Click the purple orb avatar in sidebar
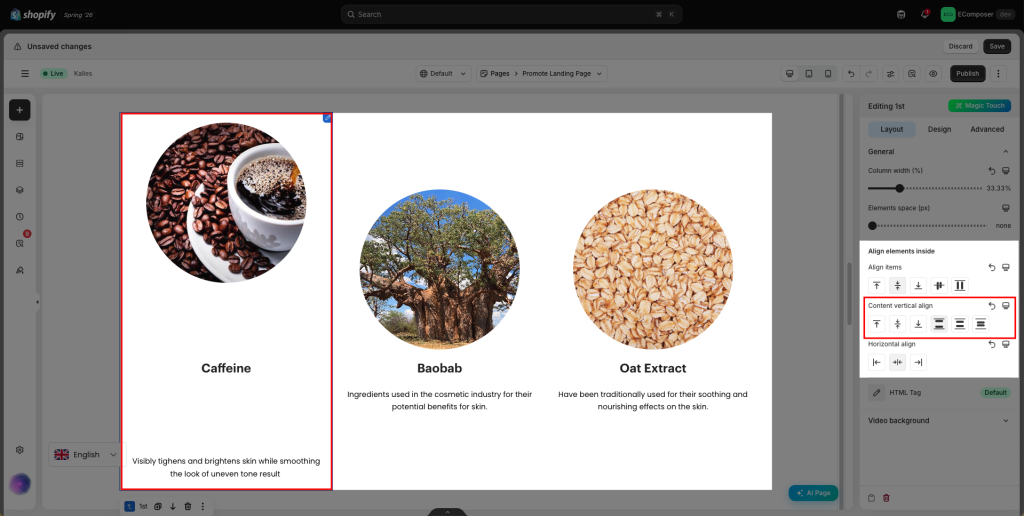The image size is (1024, 516). [20, 484]
